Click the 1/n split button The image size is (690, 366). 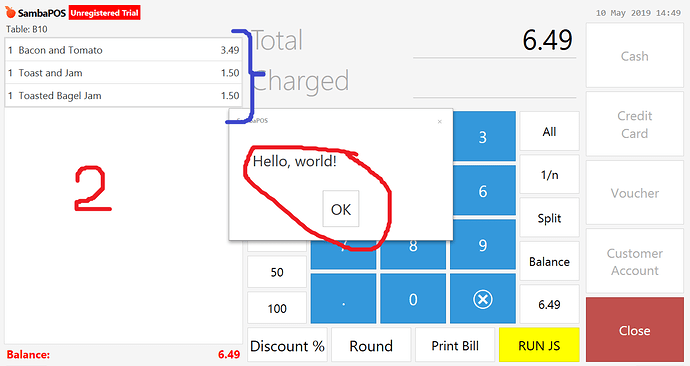click(549, 174)
